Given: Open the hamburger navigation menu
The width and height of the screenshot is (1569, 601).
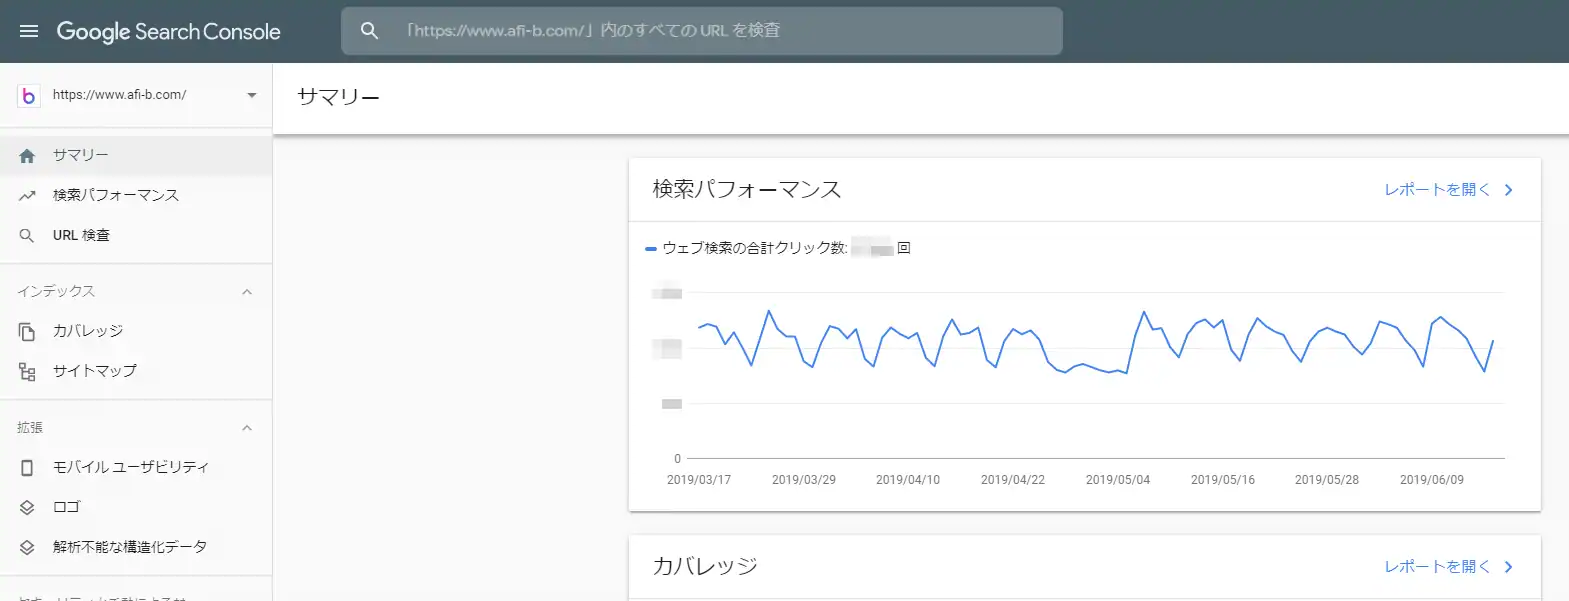Looking at the screenshot, I should click(x=29, y=31).
